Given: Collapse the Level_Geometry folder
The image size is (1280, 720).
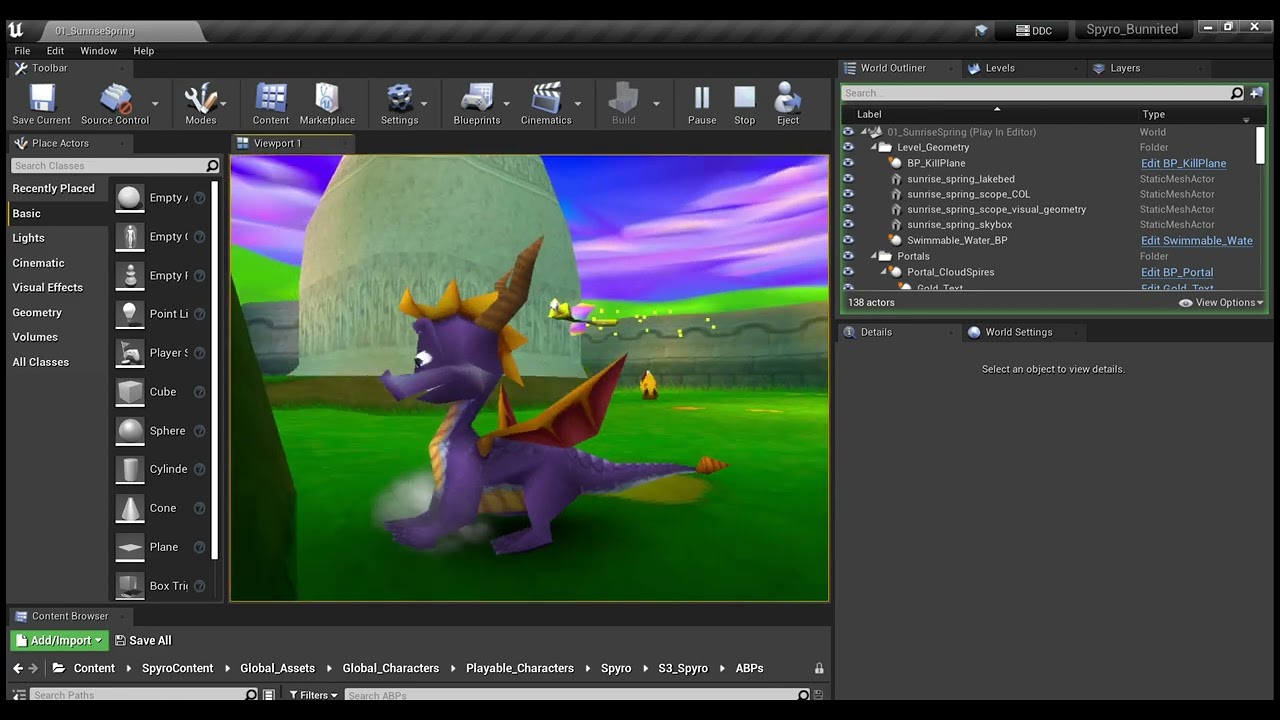Looking at the screenshot, I should tap(873, 148).
